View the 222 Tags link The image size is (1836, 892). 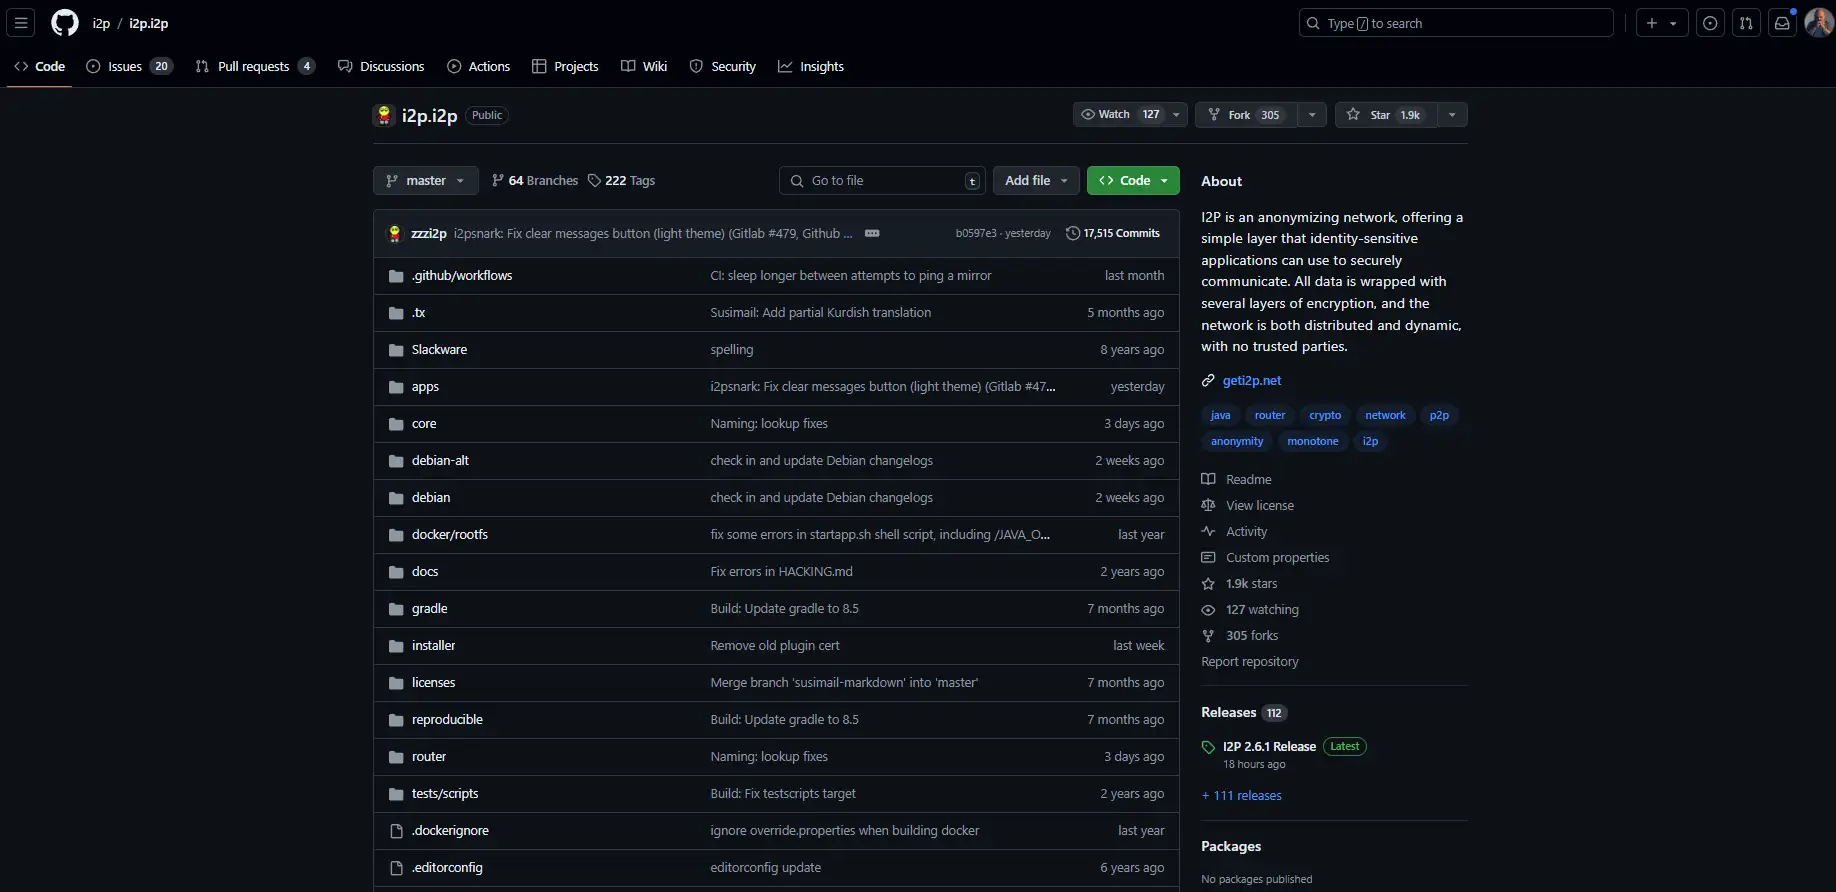621,181
